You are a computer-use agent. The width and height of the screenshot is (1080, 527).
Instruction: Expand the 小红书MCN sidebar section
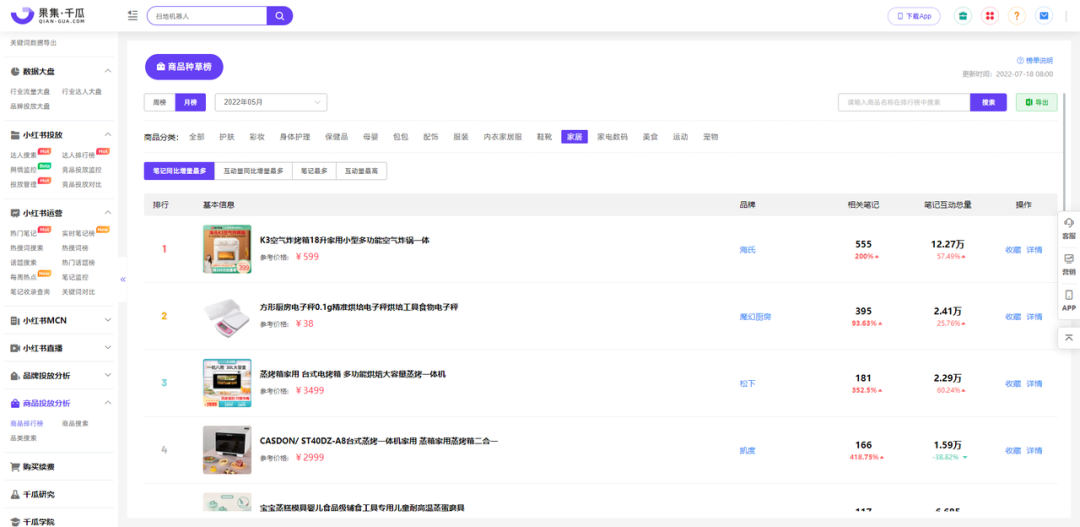[60, 321]
